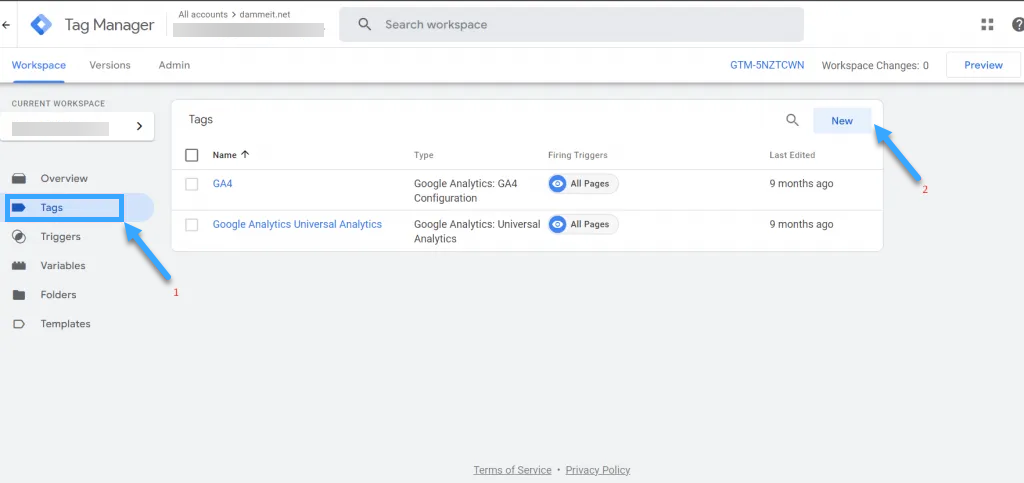Check the Google Analytics Universal Analytics box
The width and height of the screenshot is (1024, 483).
[x=191, y=225]
